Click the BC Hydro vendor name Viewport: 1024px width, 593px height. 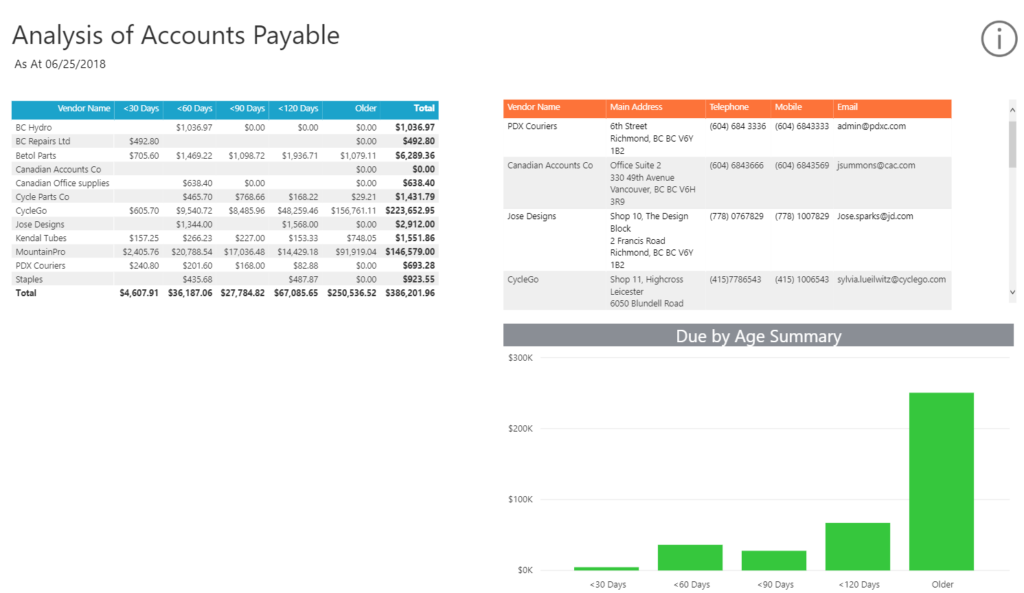[32, 126]
